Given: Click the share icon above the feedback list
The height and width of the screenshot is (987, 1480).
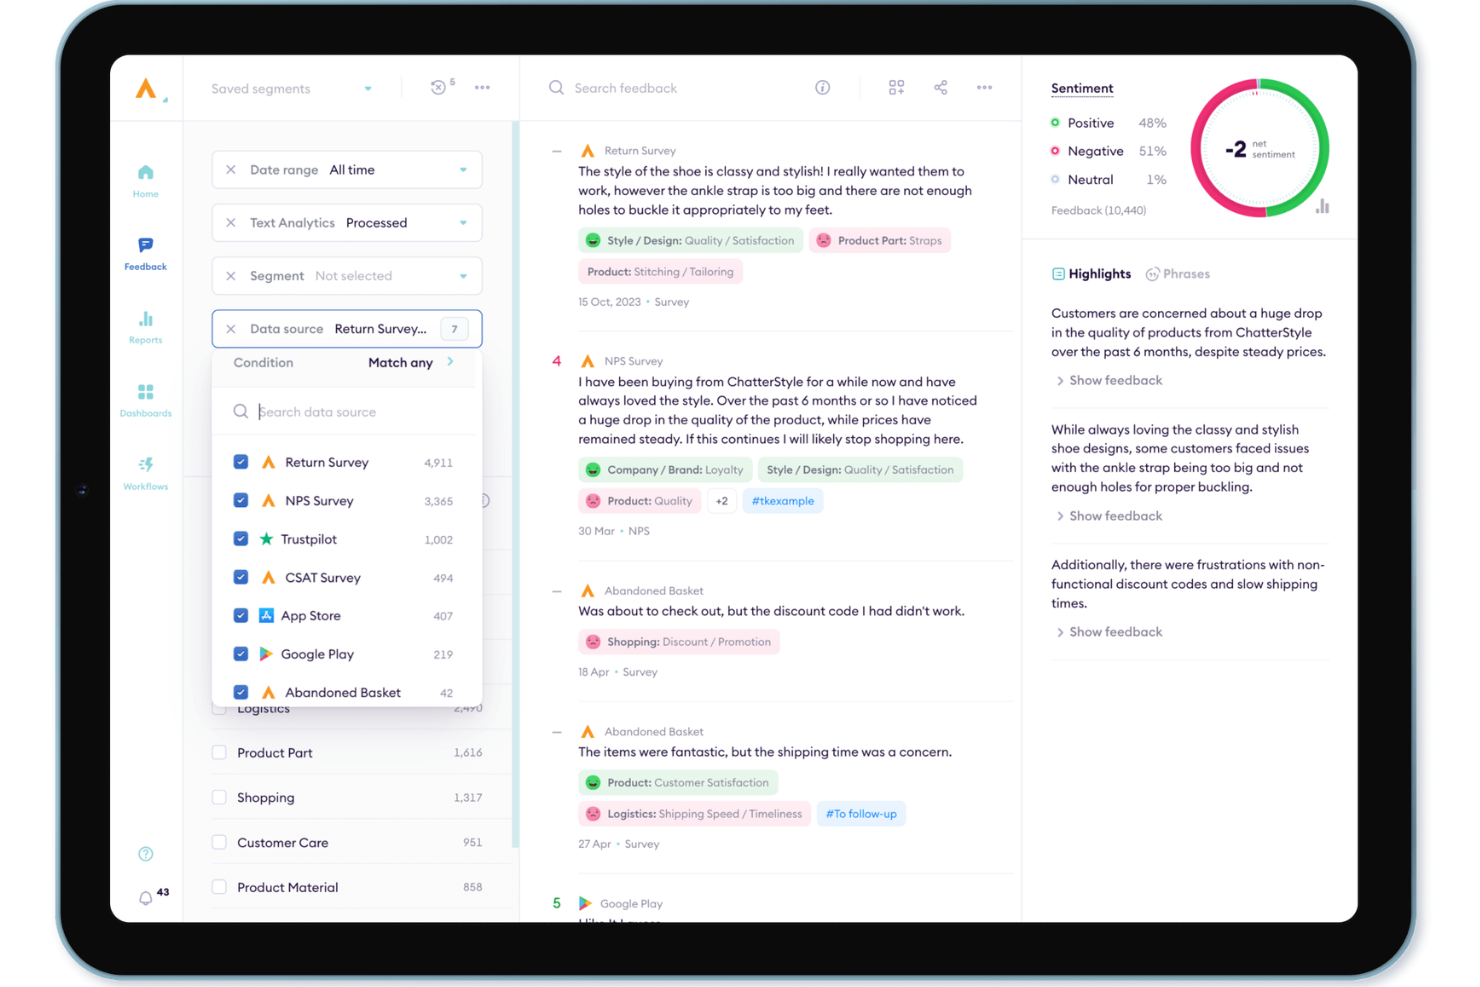Looking at the screenshot, I should (940, 88).
